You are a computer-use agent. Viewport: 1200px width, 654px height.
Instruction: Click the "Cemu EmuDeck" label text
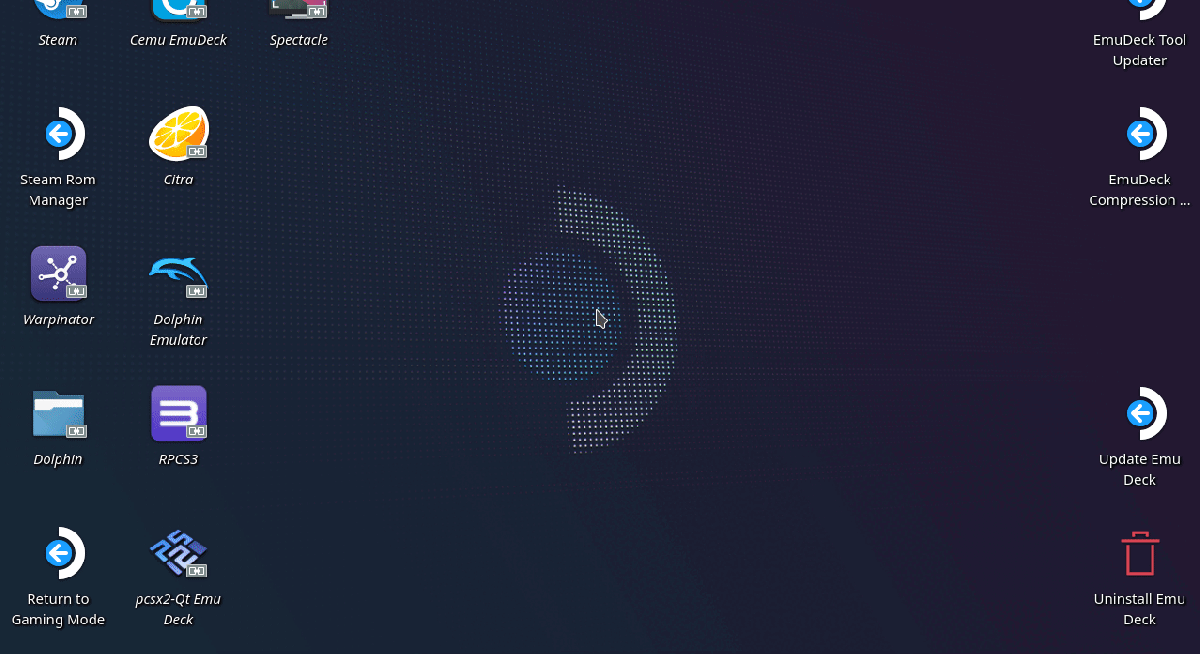[x=178, y=41]
